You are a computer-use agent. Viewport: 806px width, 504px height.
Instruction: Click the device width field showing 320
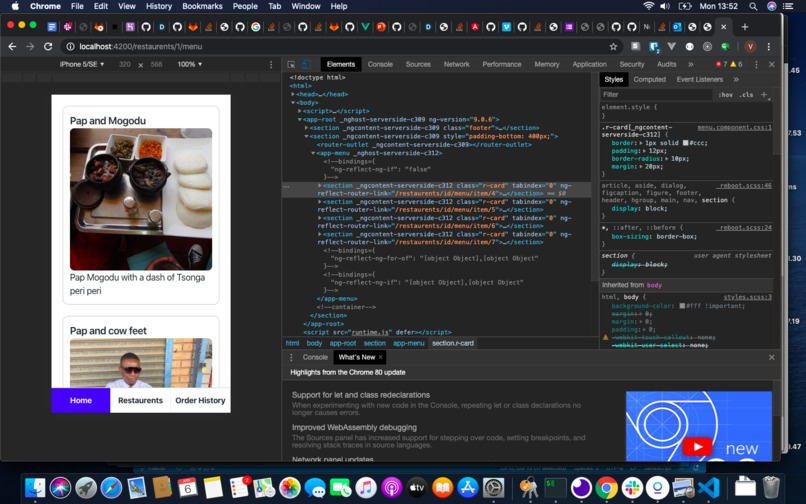click(124, 64)
